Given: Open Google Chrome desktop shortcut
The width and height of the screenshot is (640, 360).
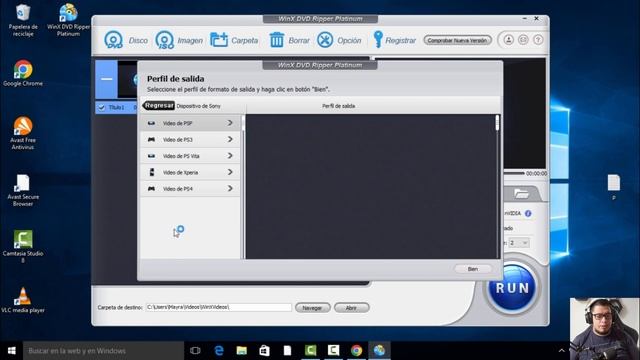Looking at the screenshot, I should coord(23,73).
